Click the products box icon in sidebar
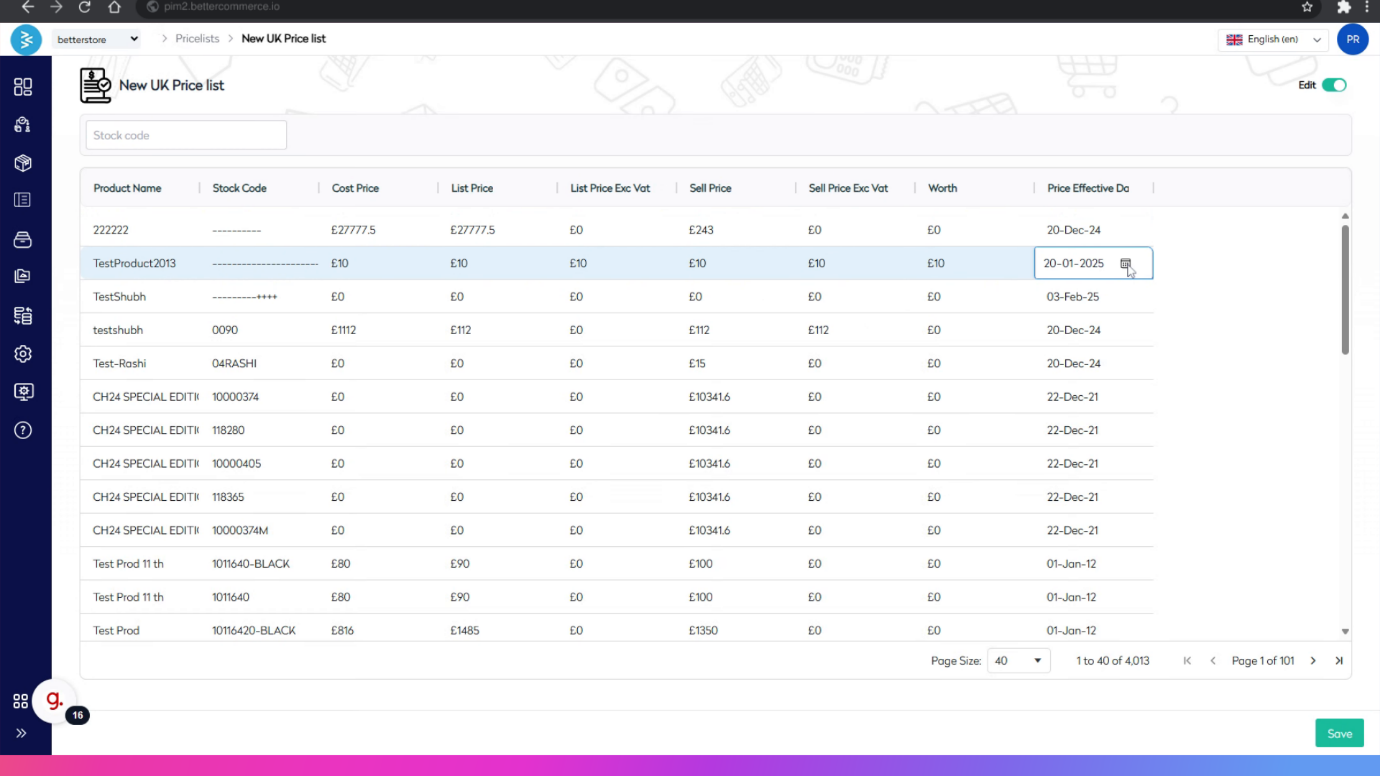Screen dimensions: 1380x776 point(23,163)
